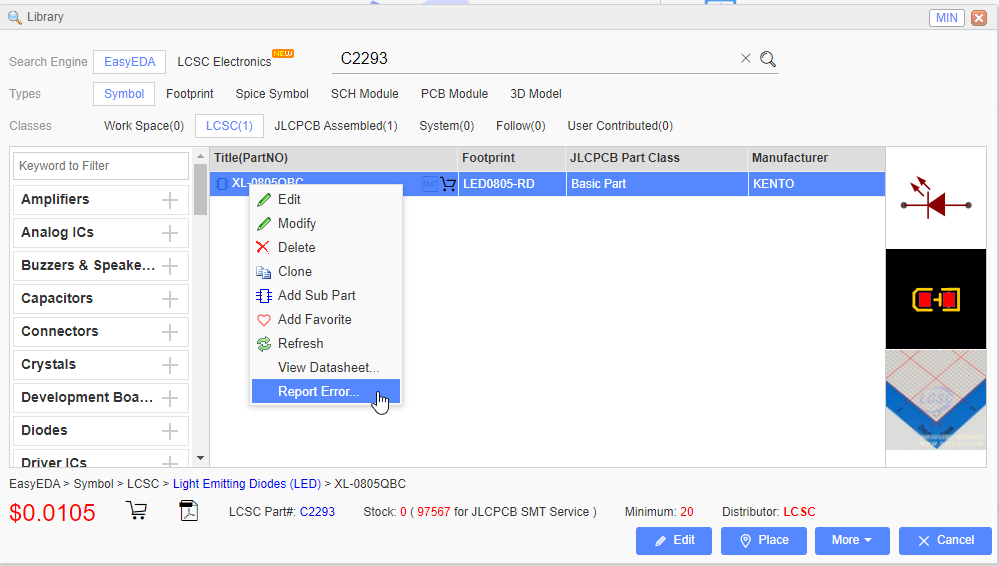Select the Spice Symbol type

tap(272, 94)
